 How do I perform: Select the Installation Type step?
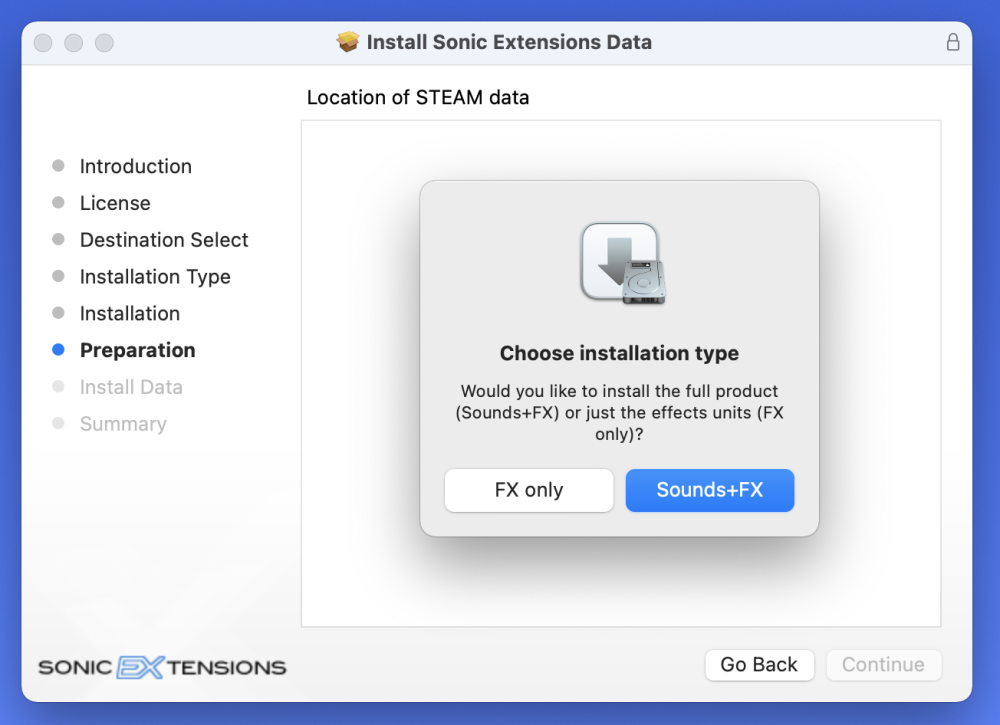(155, 277)
